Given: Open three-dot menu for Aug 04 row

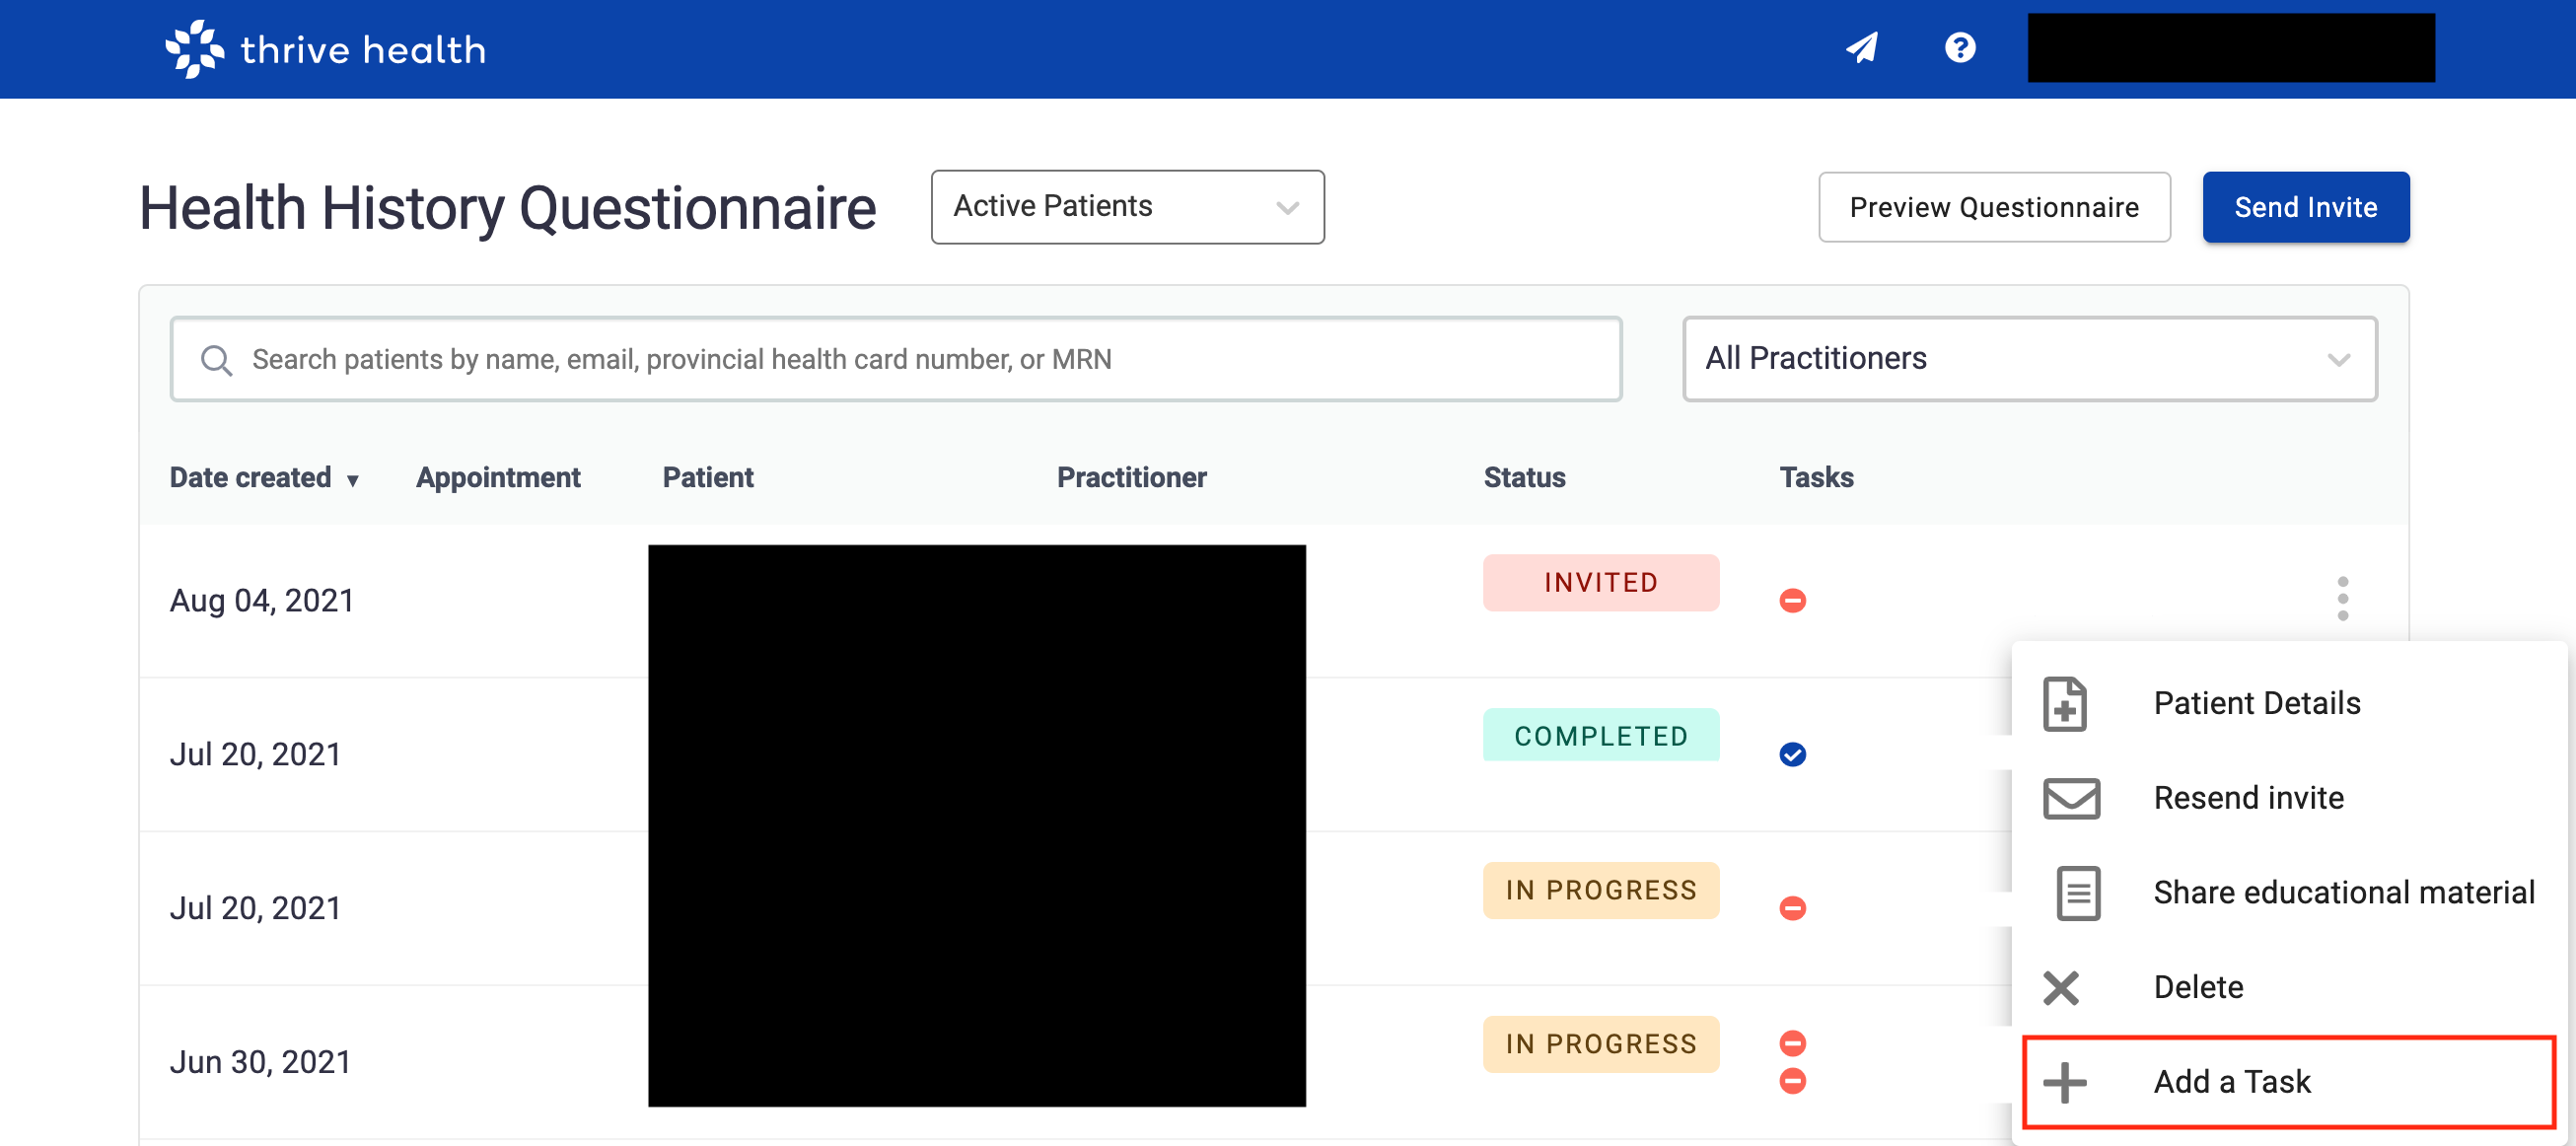Looking at the screenshot, I should 2342,599.
